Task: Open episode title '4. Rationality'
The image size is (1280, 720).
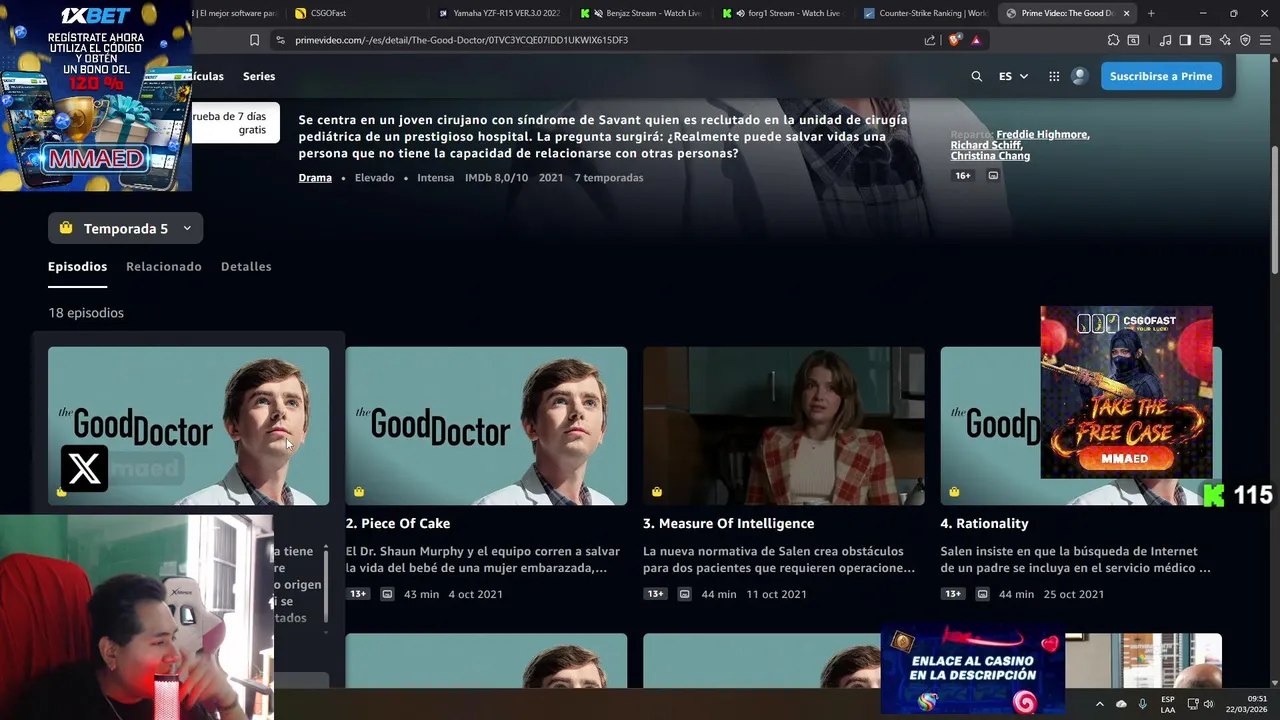Action: point(984,523)
